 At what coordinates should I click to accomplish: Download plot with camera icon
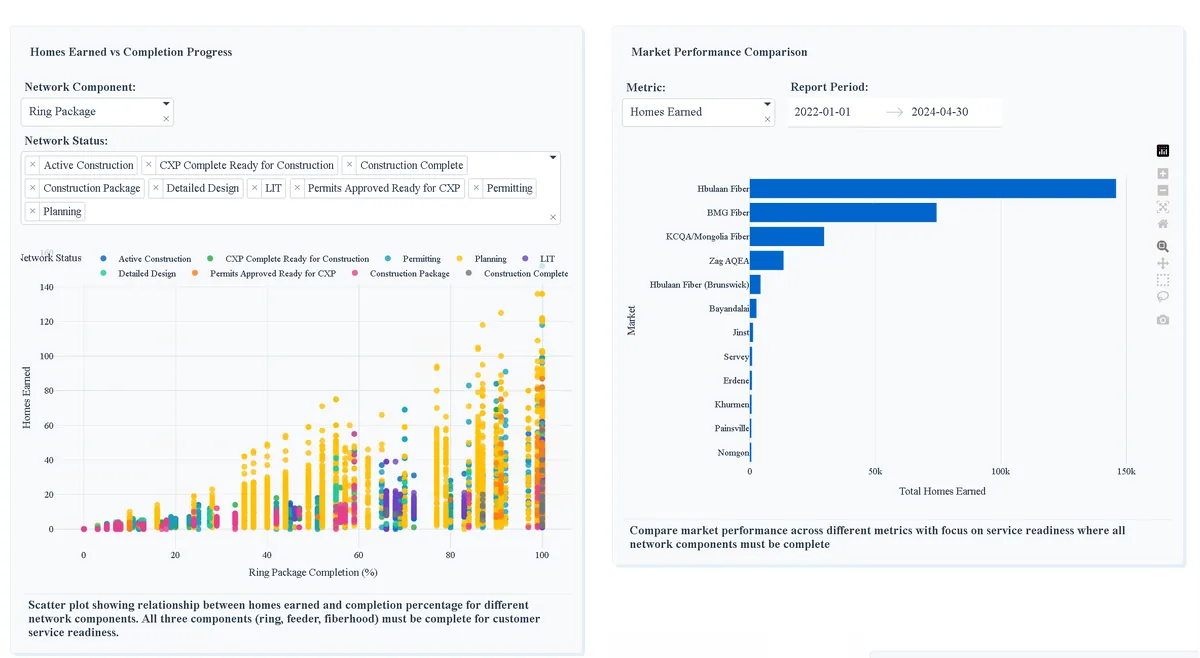(1162, 320)
